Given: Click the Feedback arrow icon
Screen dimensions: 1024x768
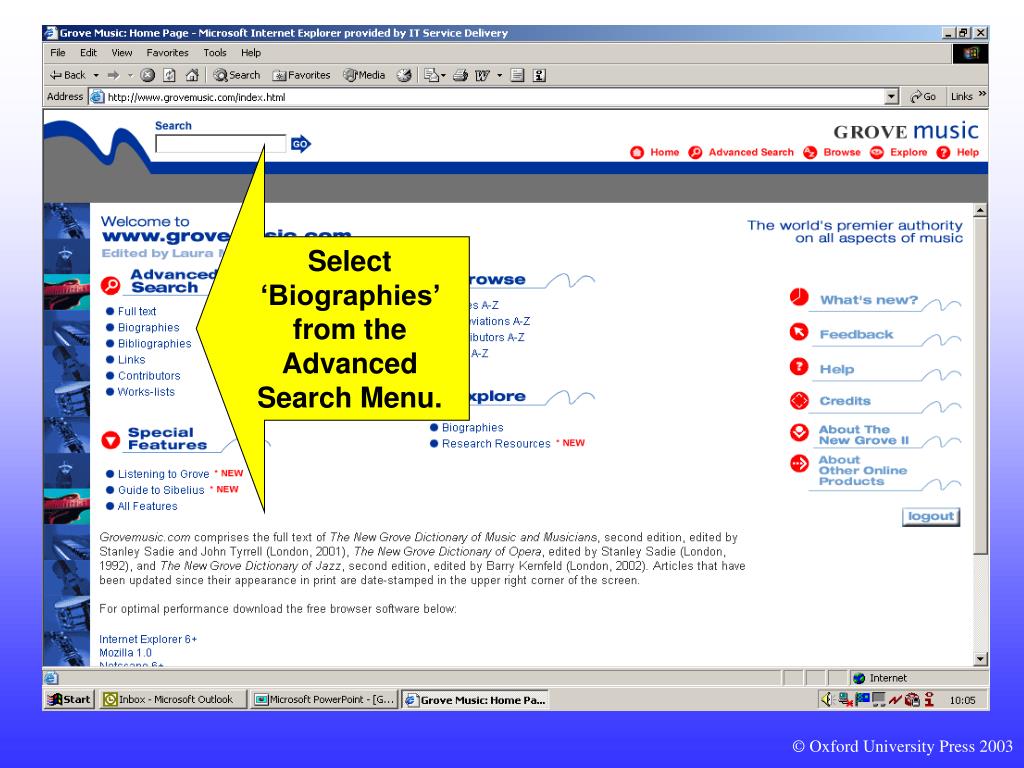Looking at the screenshot, I should 799,332.
